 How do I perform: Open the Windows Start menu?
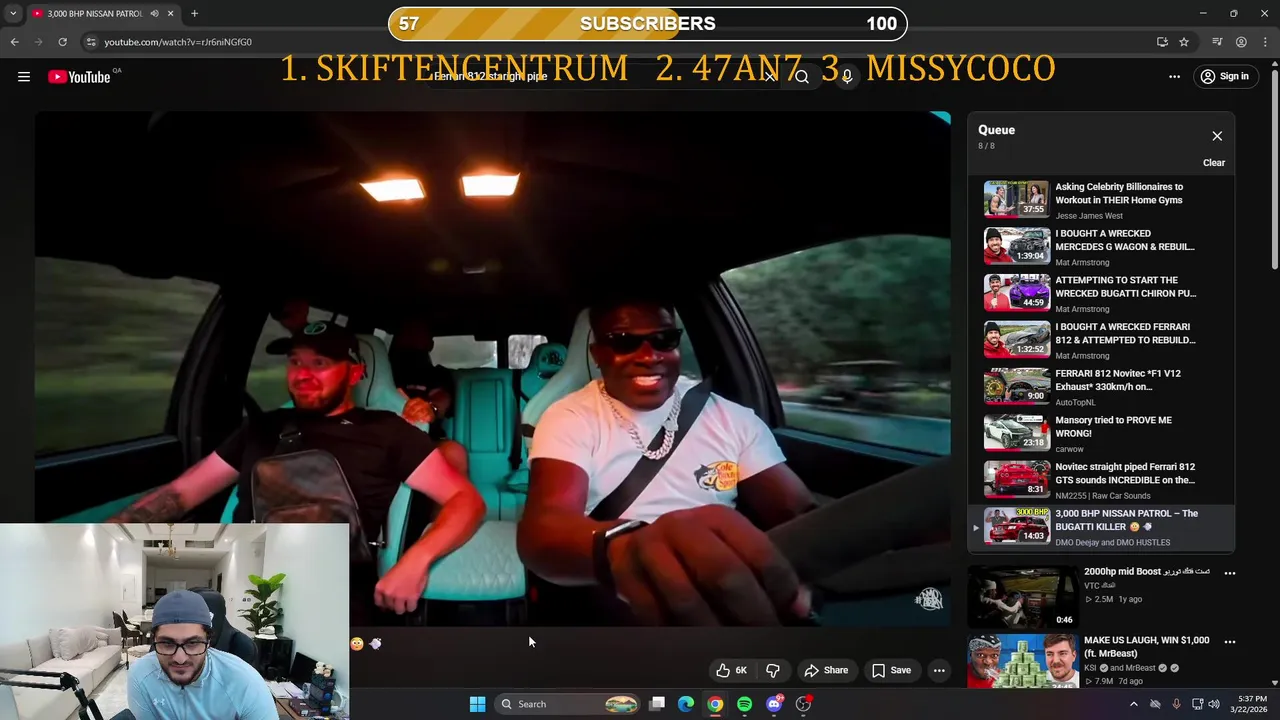coord(477,704)
